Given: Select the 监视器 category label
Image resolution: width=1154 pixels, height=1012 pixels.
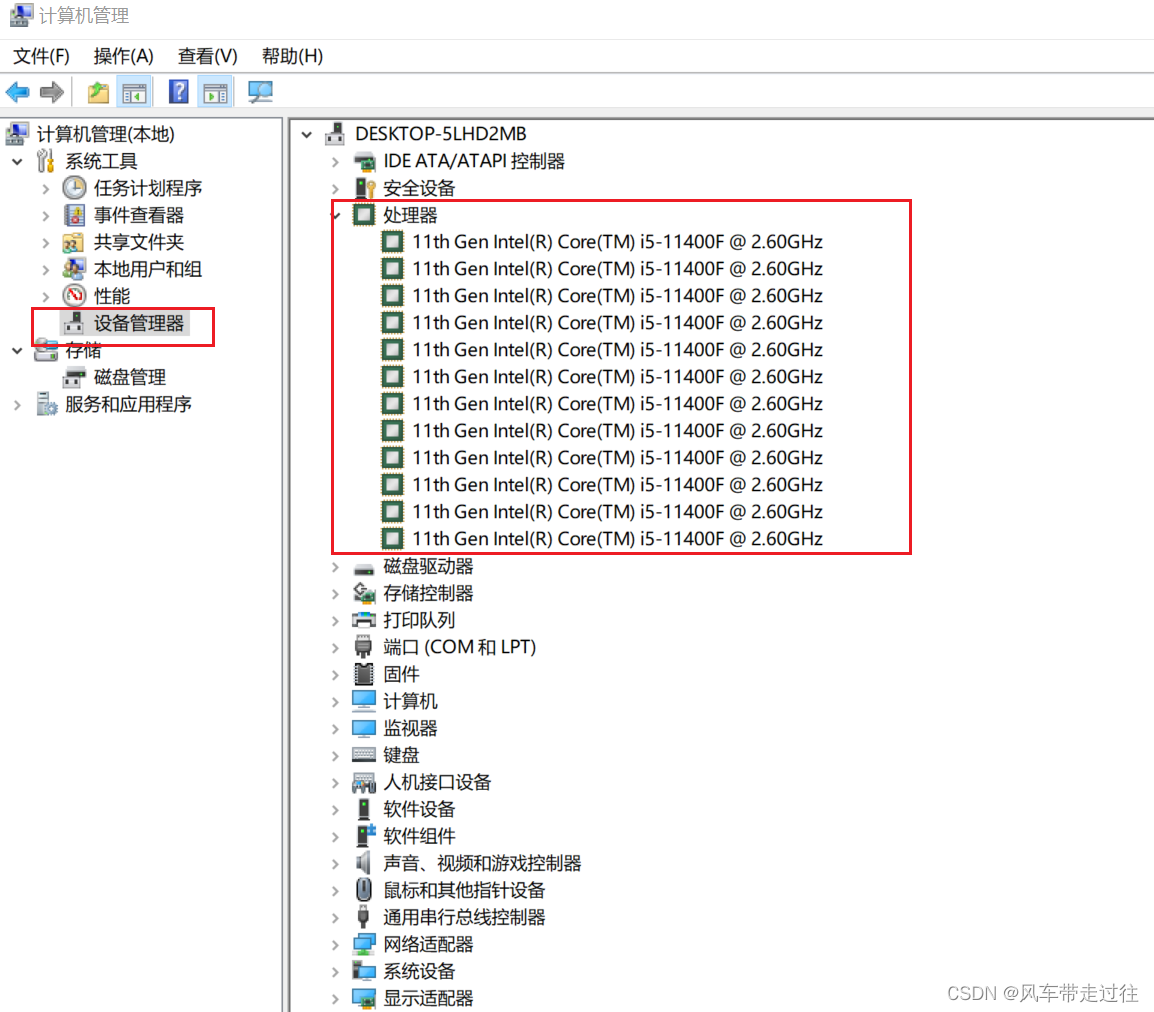Looking at the screenshot, I should click(x=411, y=728).
